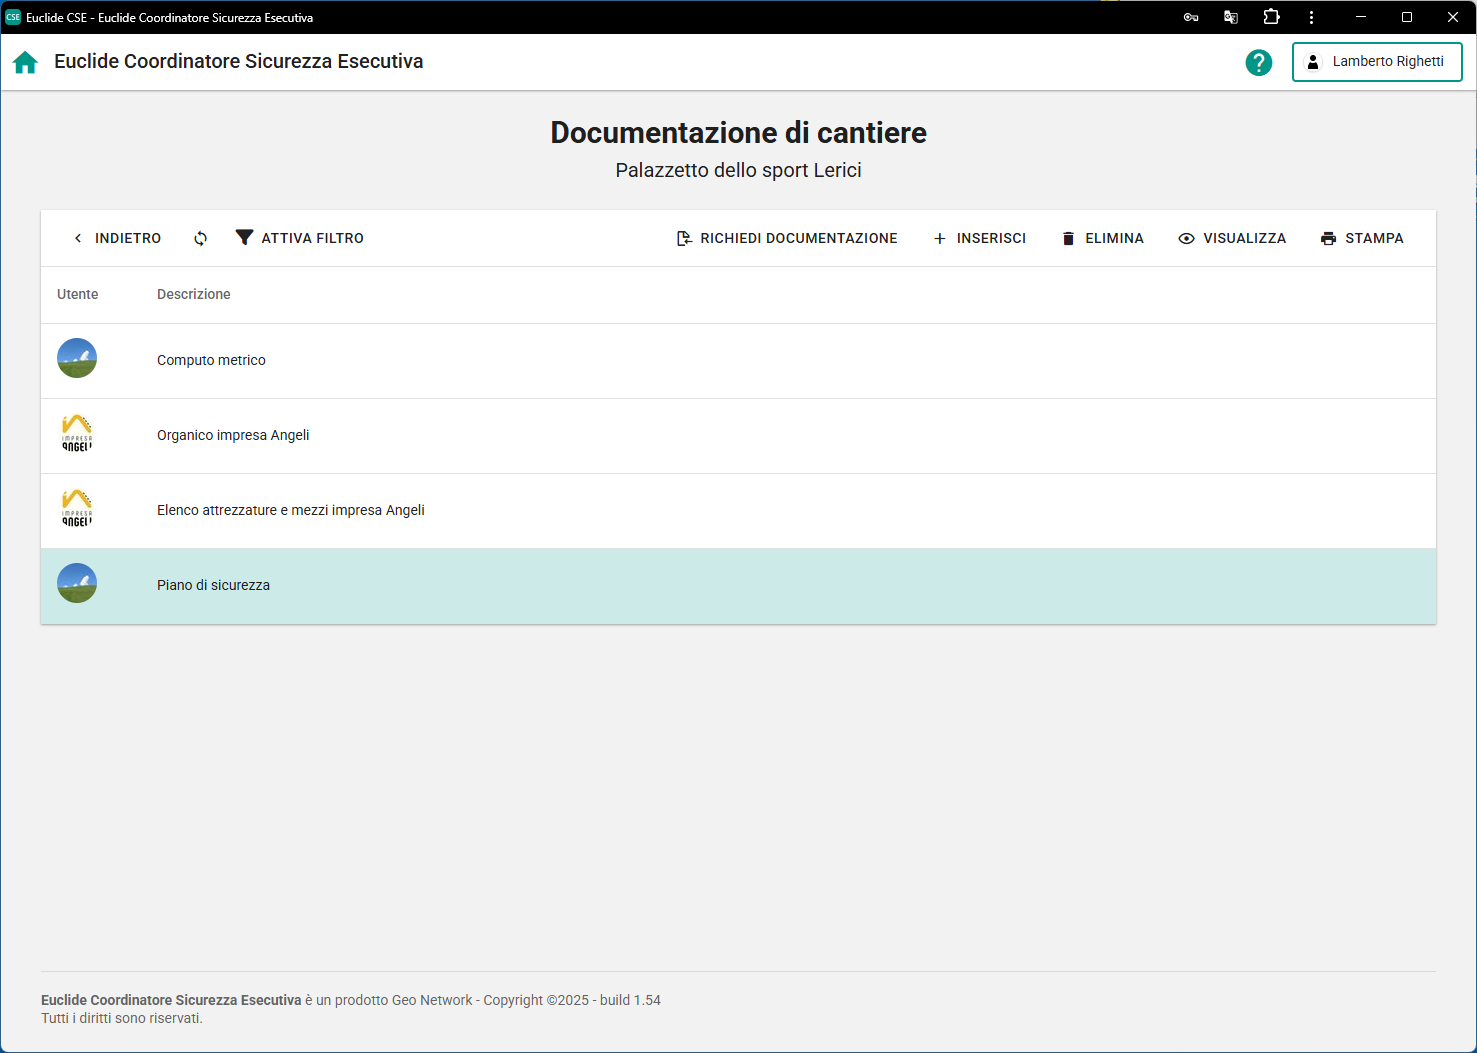Click RICHIEDI DOCUMENTAZIONE
The image size is (1477, 1053).
[x=787, y=238]
